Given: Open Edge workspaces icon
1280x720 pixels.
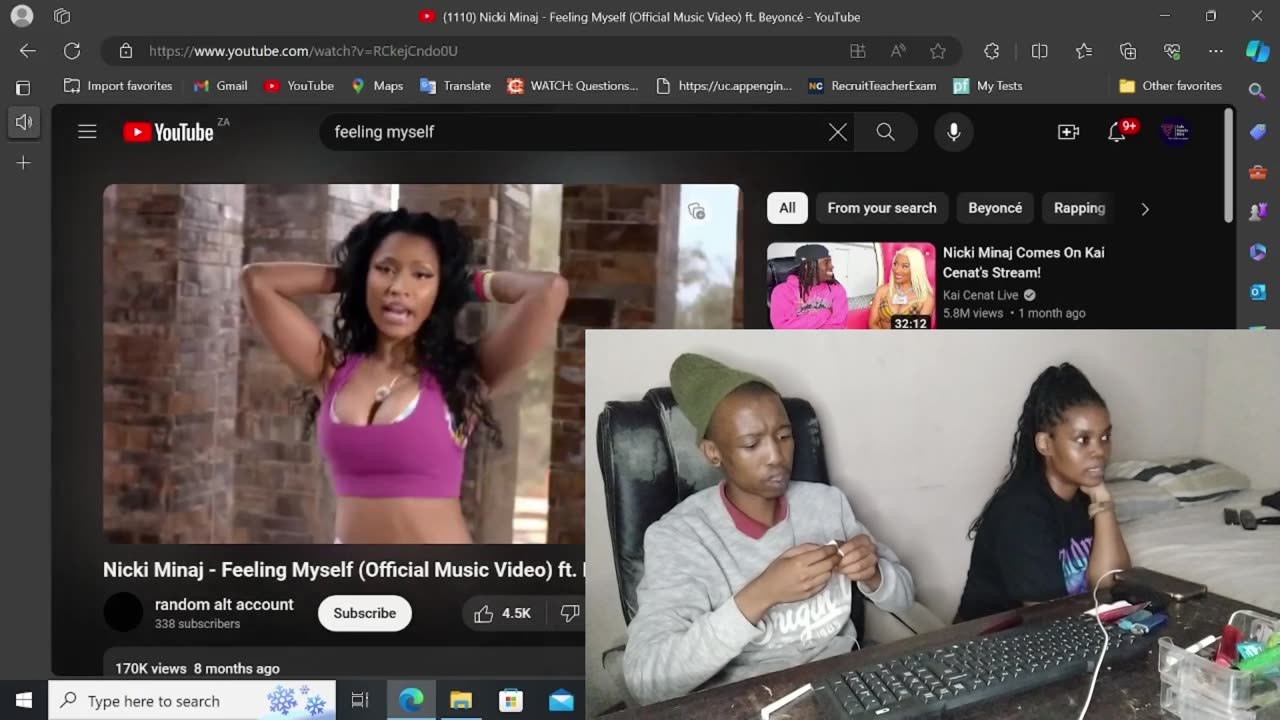Looking at the screenshot, I should 62,16.
